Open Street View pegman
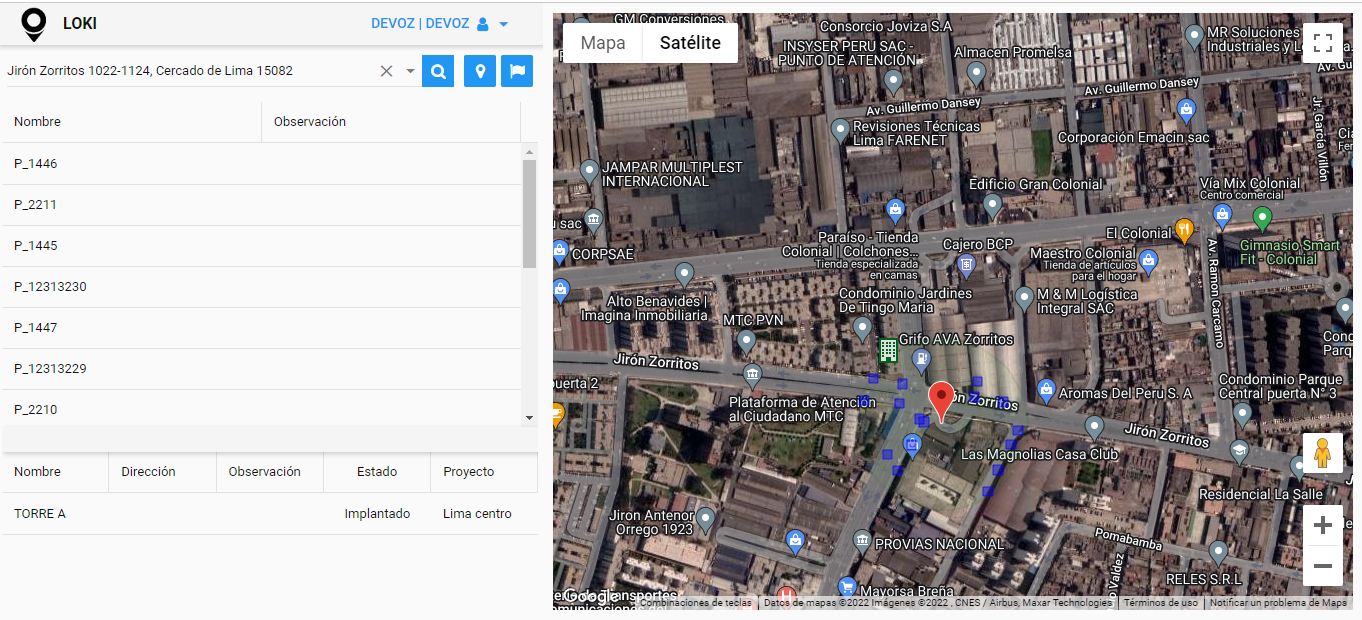 click(1323, 454)
